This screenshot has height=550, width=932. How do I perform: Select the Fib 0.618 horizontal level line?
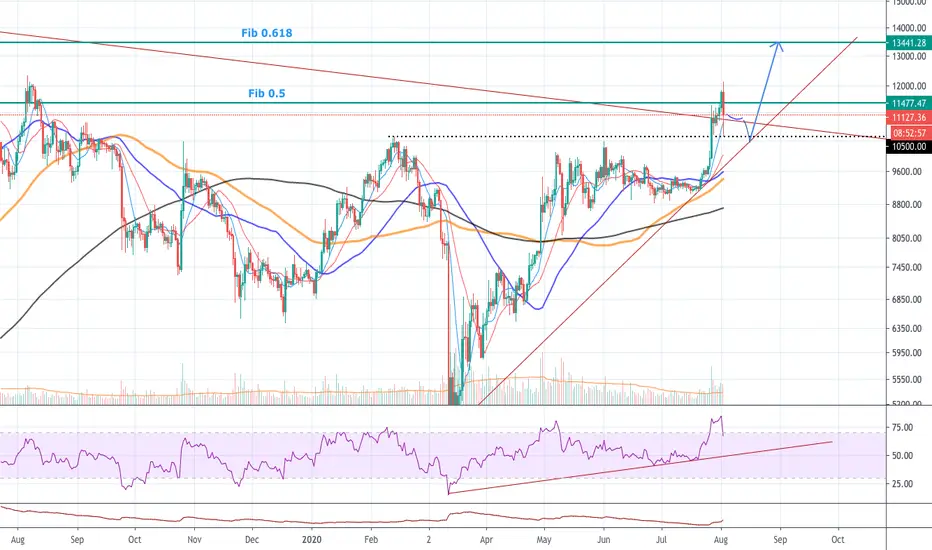443,43
